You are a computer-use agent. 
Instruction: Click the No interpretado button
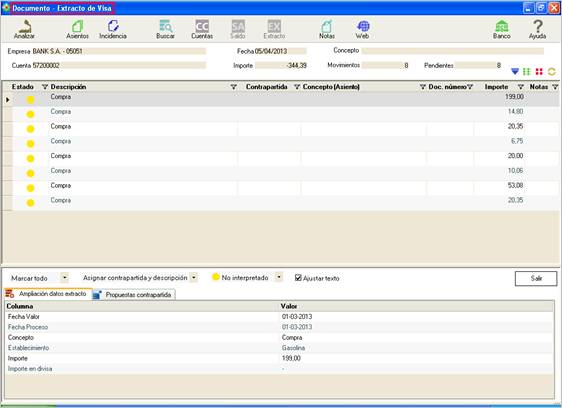[x=240, y=277]
